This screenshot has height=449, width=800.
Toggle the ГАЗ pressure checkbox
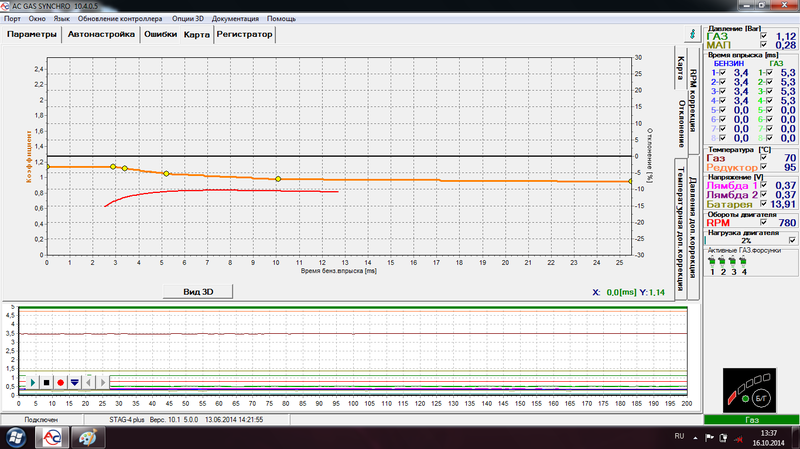pos(765,36)
